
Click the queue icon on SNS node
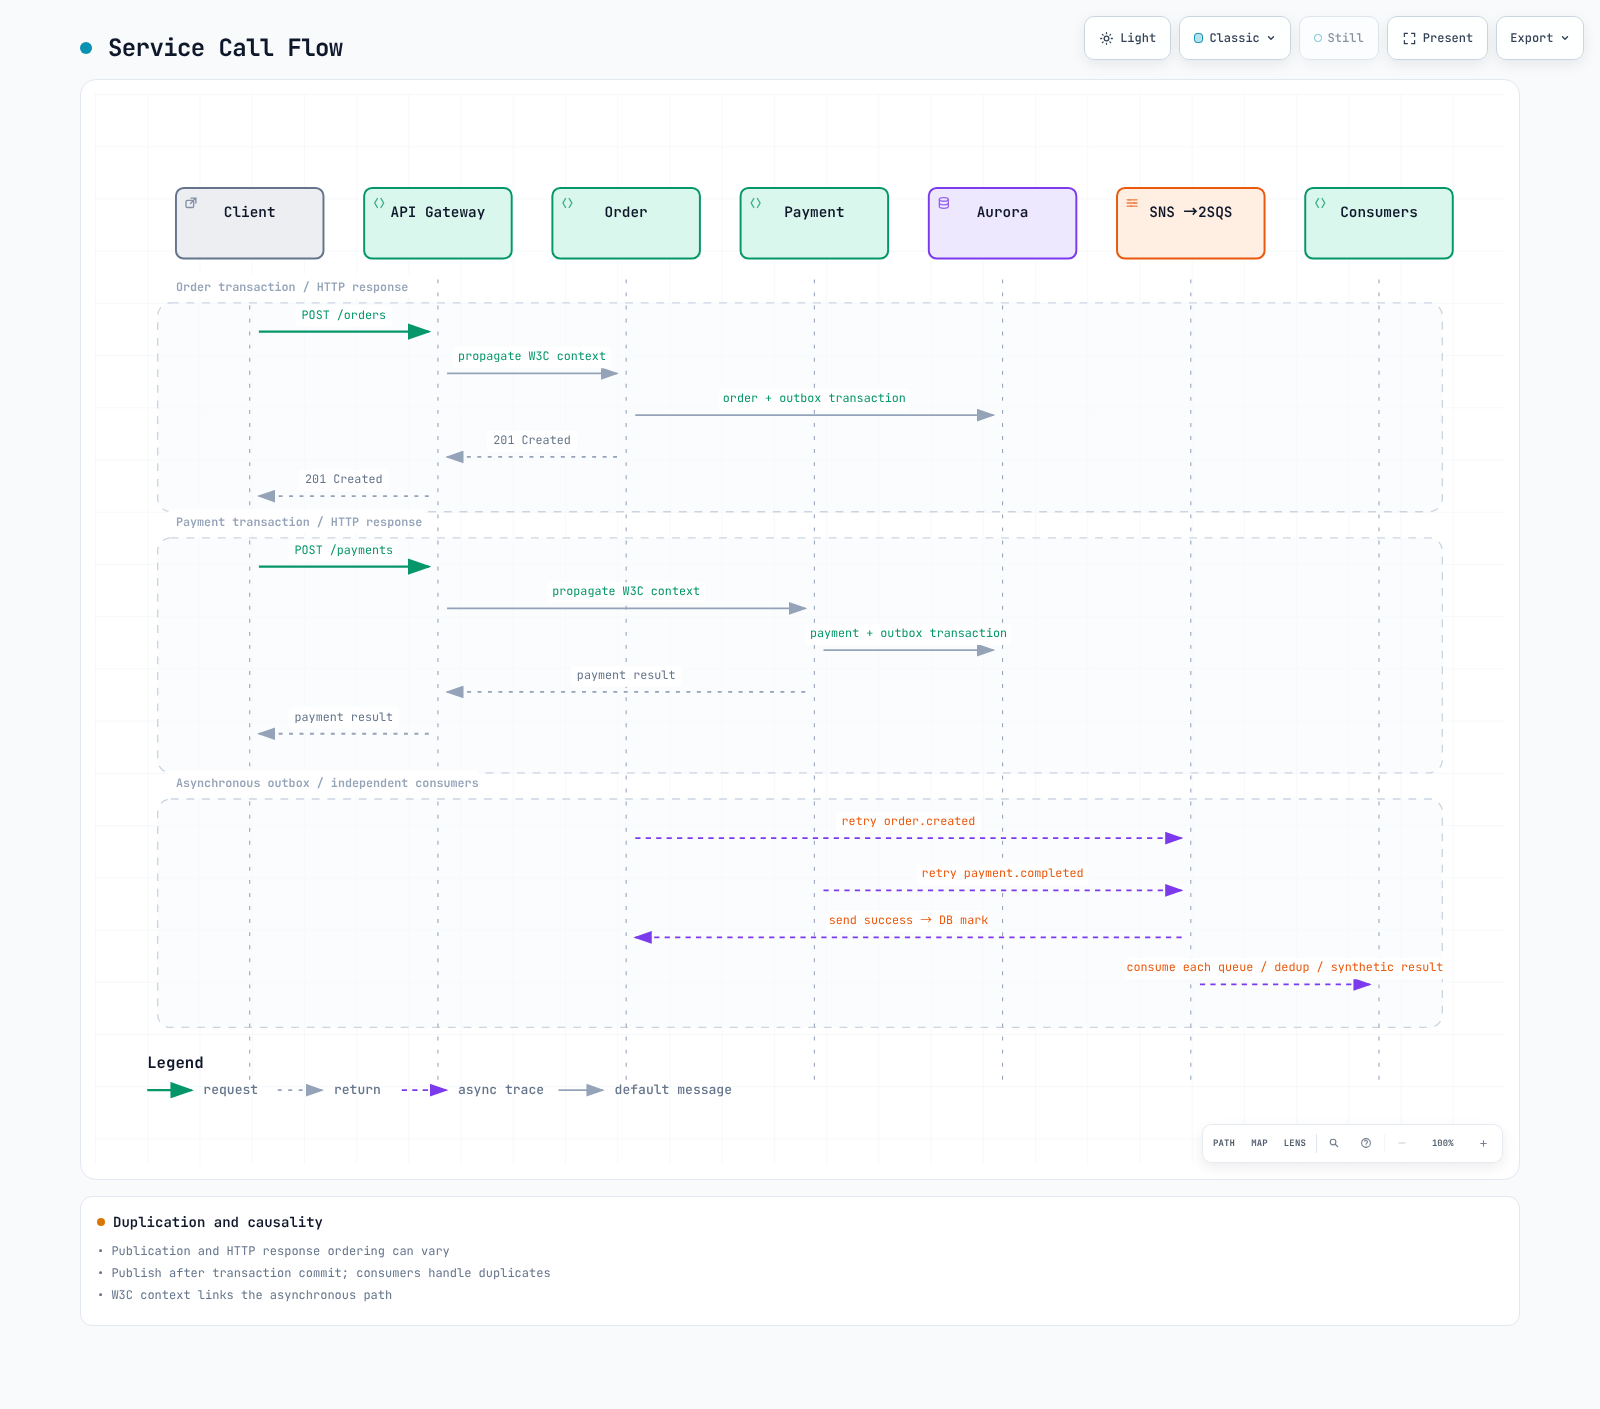click(x=1132, y=203)
